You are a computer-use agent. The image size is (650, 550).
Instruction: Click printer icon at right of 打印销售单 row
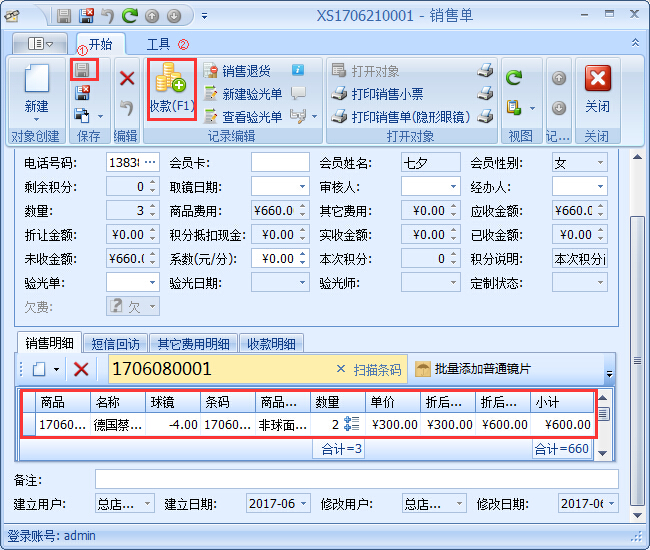(x=485, y=117)
